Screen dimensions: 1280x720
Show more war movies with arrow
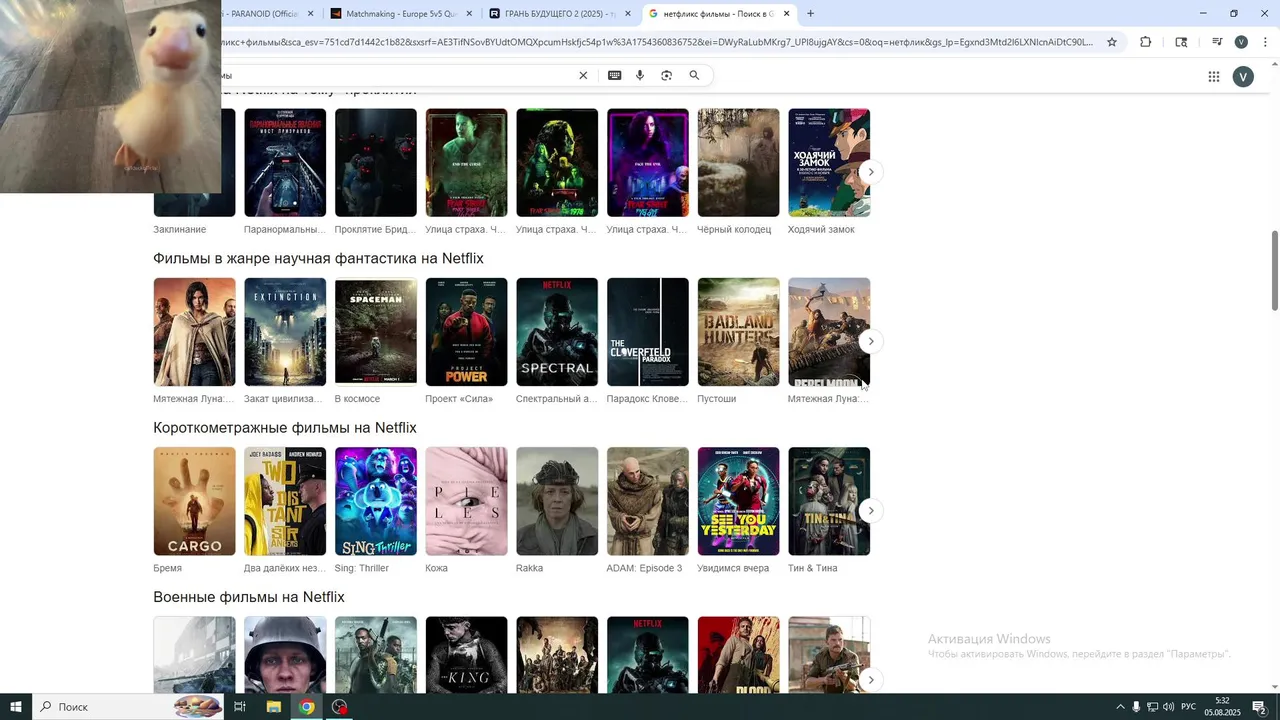click(x=871, y=680)
